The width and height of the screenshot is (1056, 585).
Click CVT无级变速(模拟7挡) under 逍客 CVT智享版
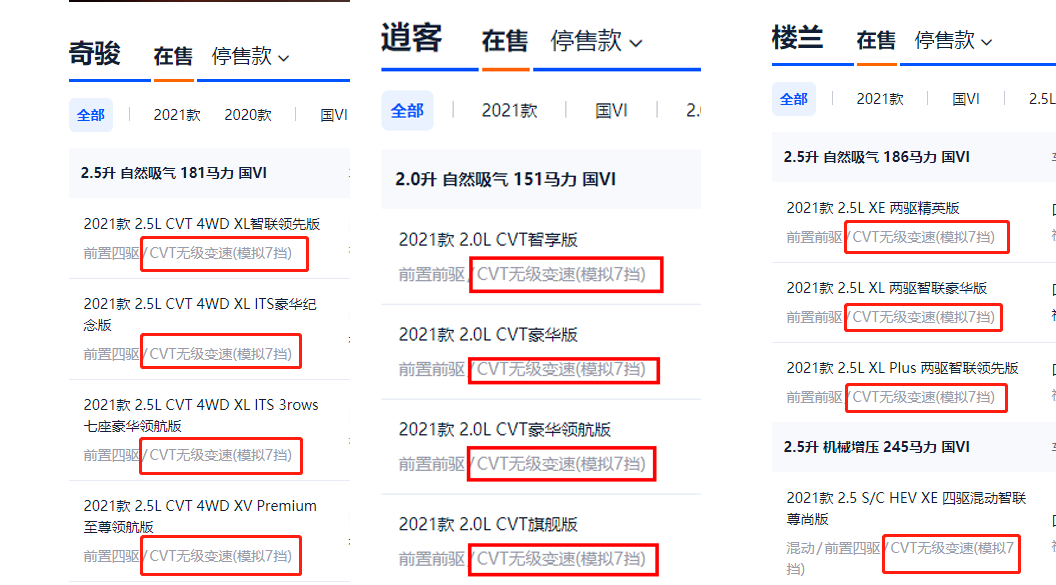(561, 274)
